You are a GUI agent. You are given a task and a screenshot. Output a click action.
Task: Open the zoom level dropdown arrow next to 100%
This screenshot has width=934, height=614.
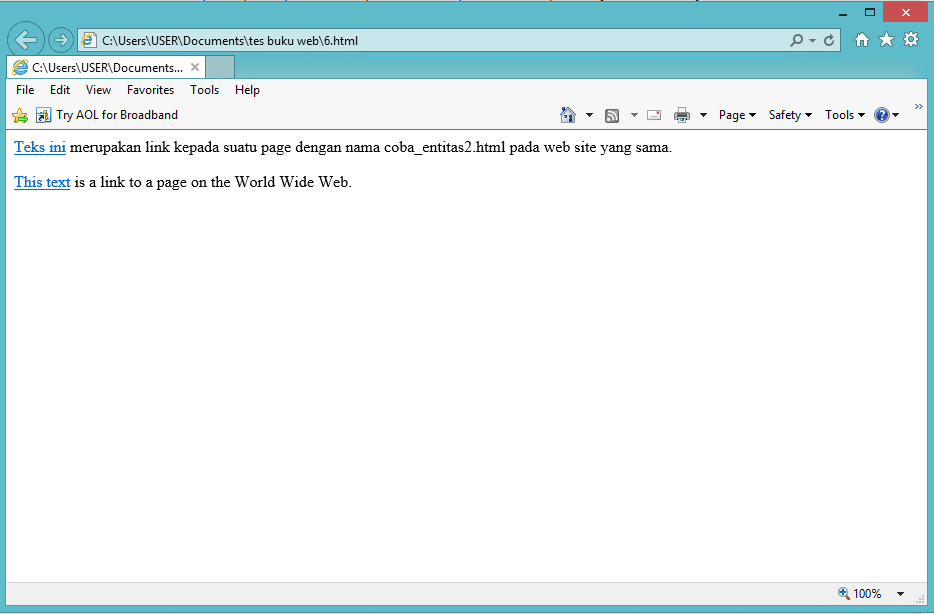click(900, 594)
